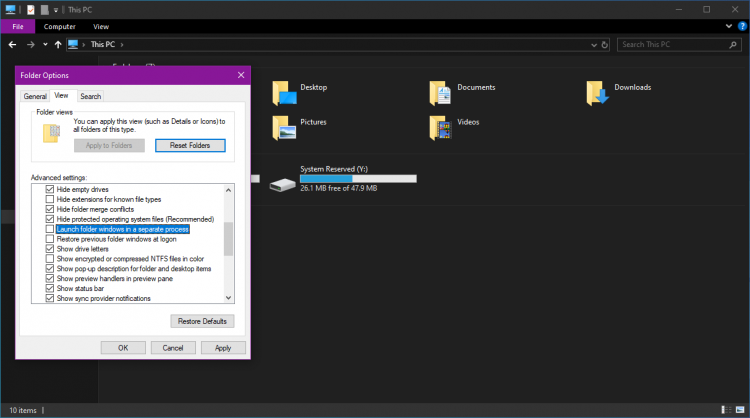Open the Customize Quick Access Toolbar dropdown
Viewport: 750px width, 418px height.
click(55, 10)
